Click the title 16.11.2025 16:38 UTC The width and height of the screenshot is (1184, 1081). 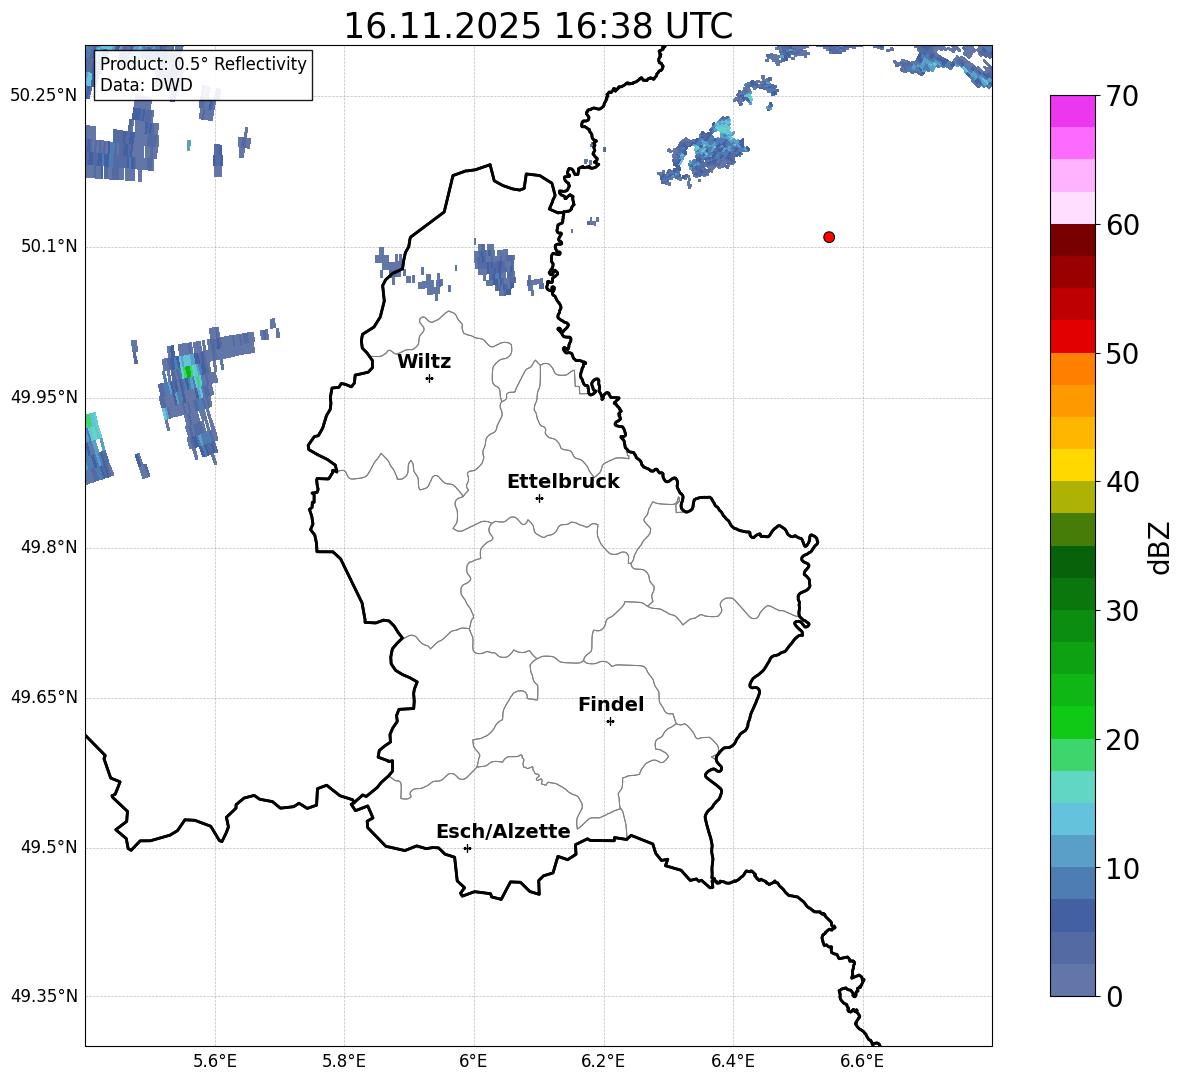(538, 26)
